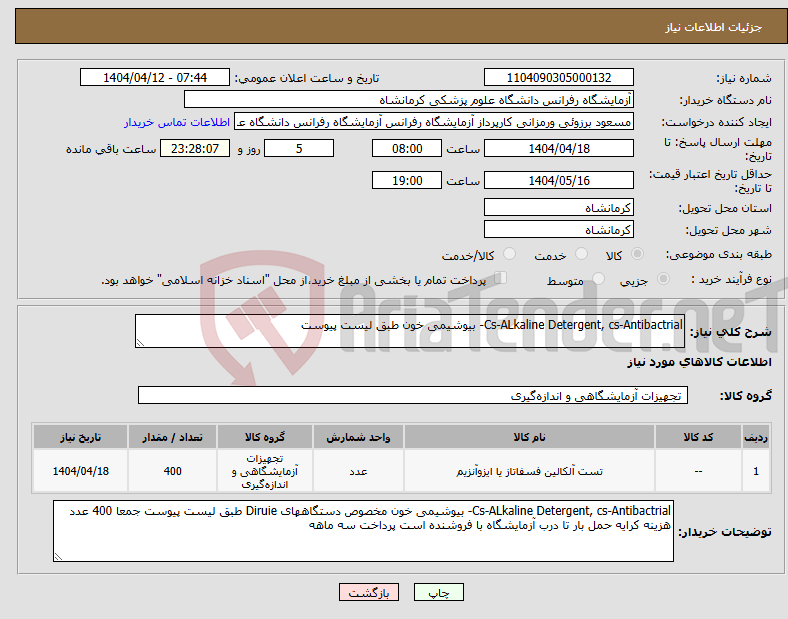Click the unit cell عدد
The width and height of the screenshot is (788, 619).
point(358,471)
